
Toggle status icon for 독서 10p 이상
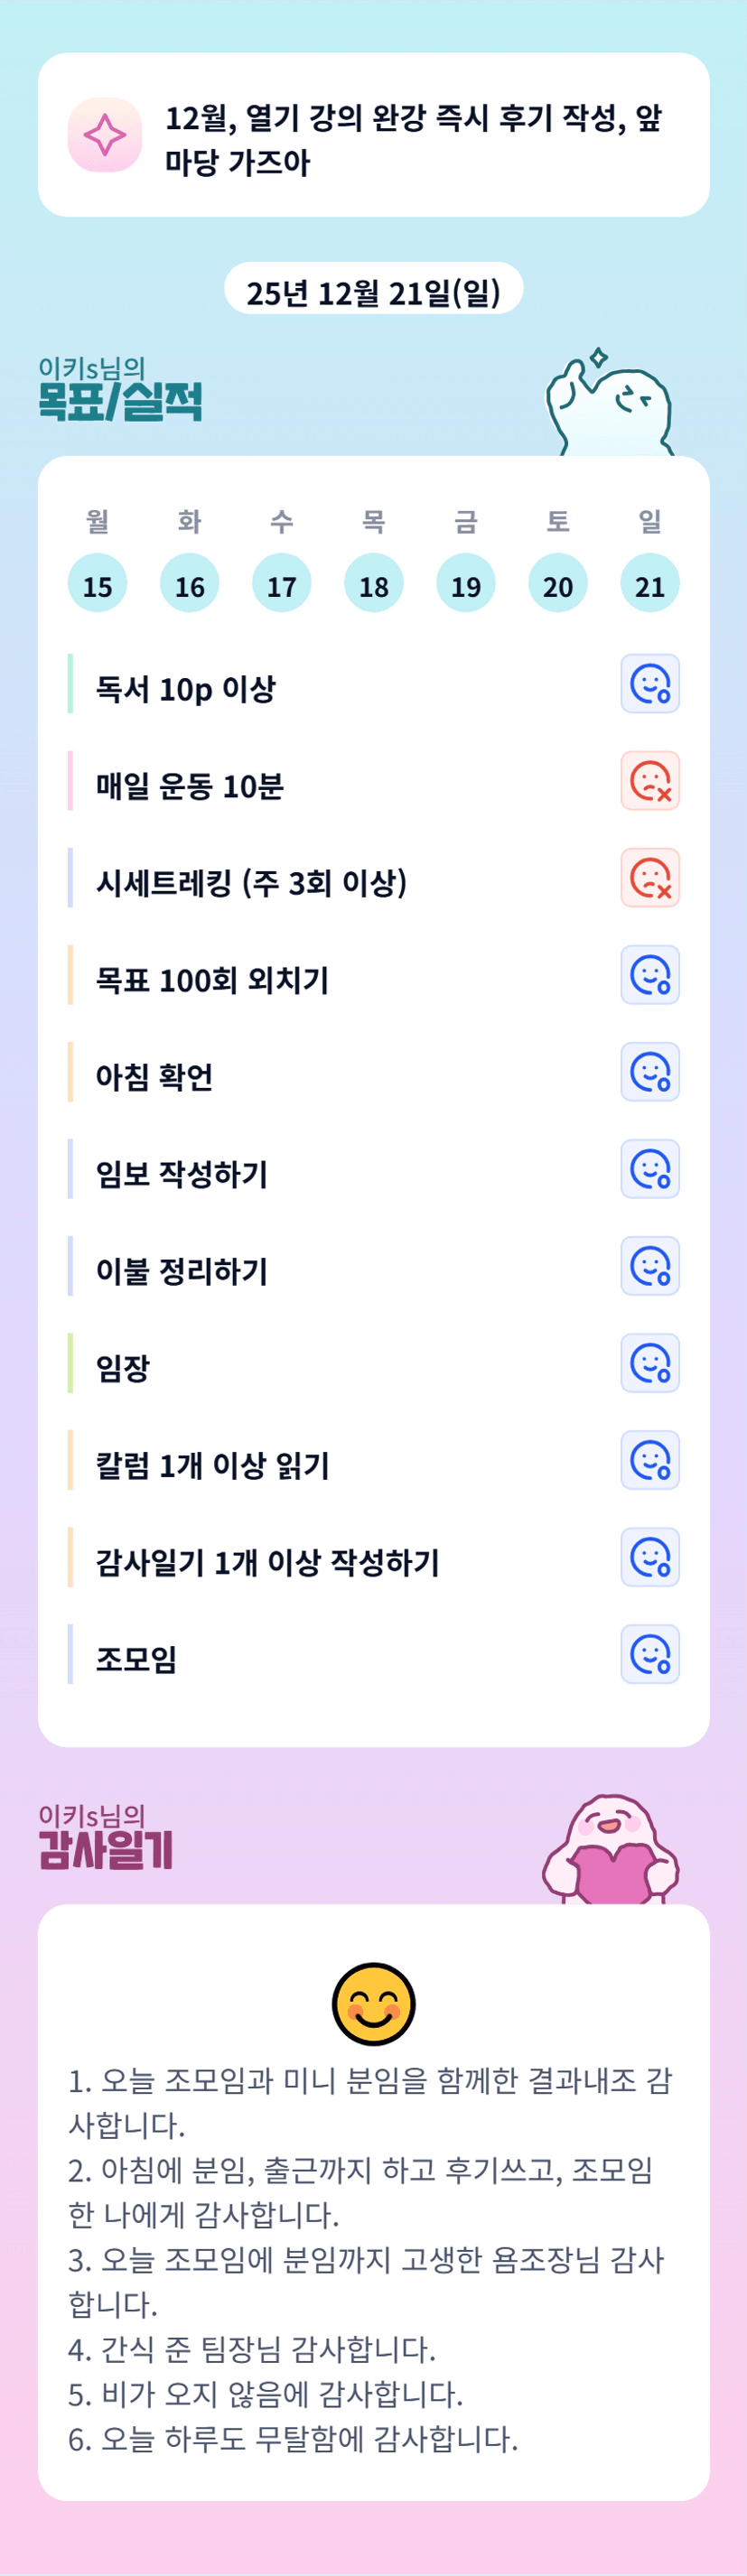pyautogui.click(x=650, y=684)
